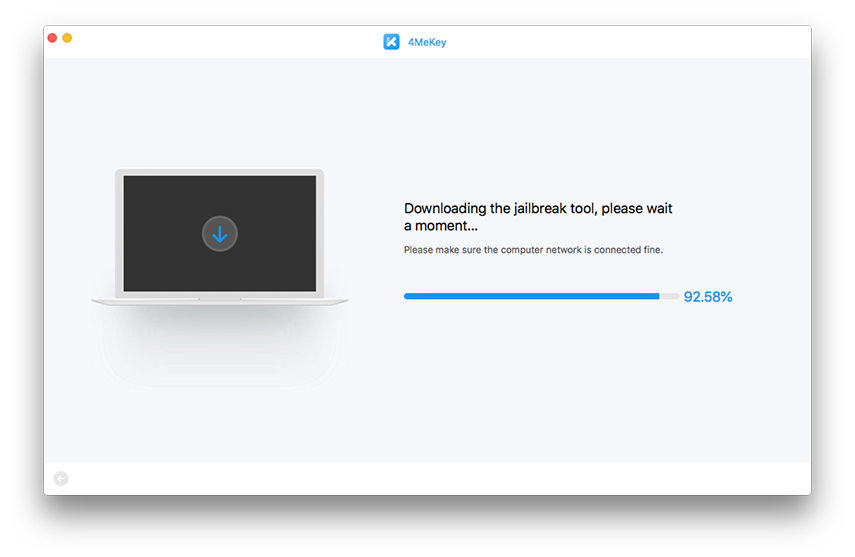Viewport: 855px width, 557px height.
Task: Click the 92.58% progress percentage
Action: (x=708, y=297)
